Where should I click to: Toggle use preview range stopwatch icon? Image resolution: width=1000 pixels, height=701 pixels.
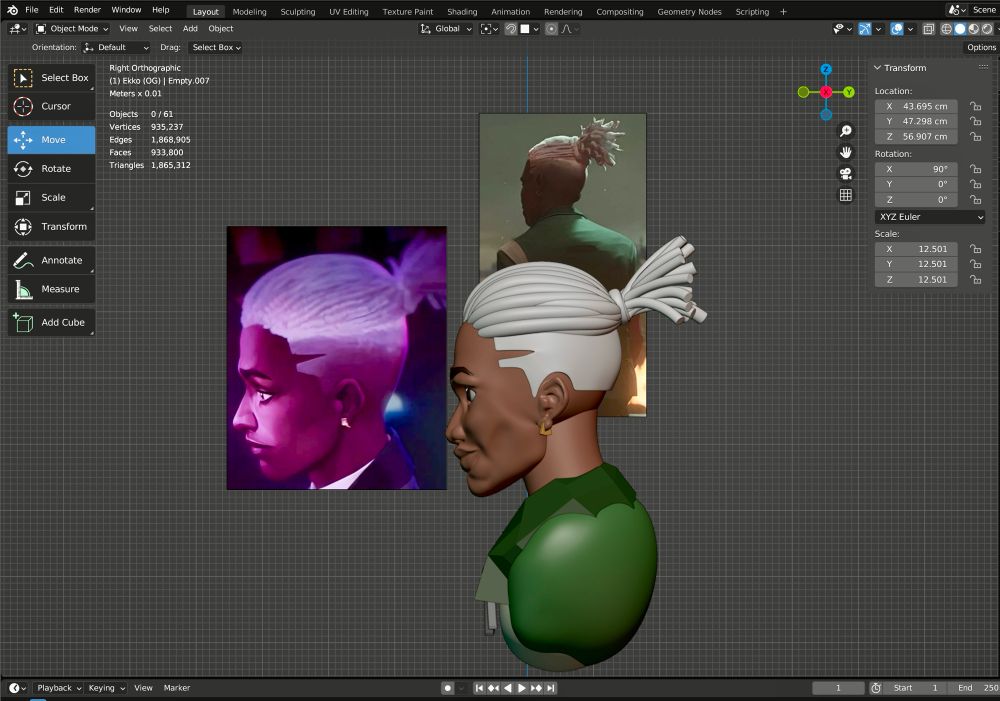point(876,688)
